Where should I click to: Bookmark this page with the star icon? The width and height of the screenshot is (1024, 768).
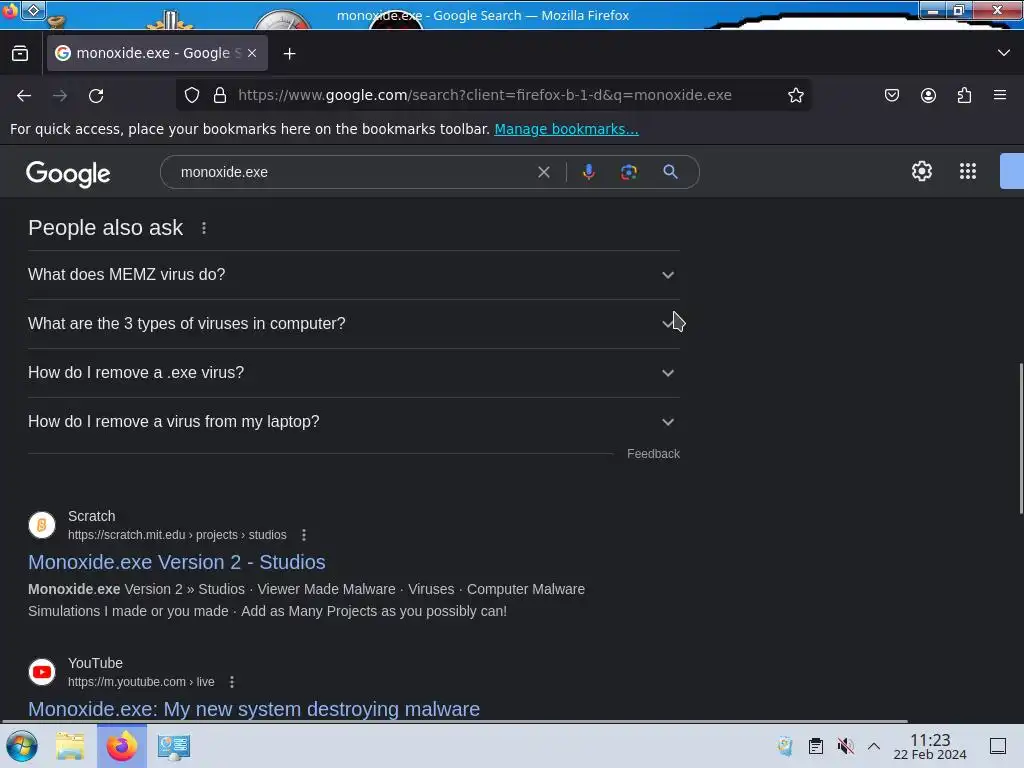pos(795,95)
